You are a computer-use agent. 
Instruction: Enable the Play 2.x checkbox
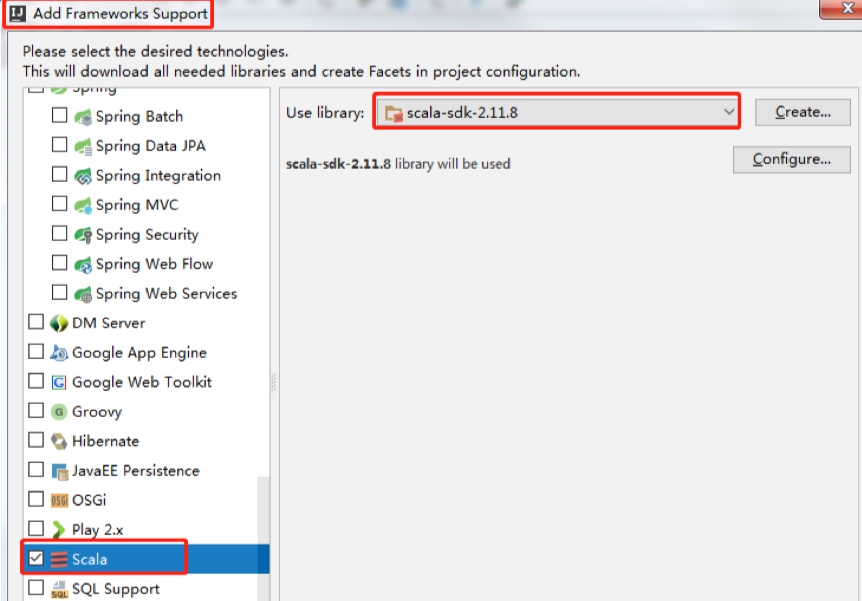point(36,528)
